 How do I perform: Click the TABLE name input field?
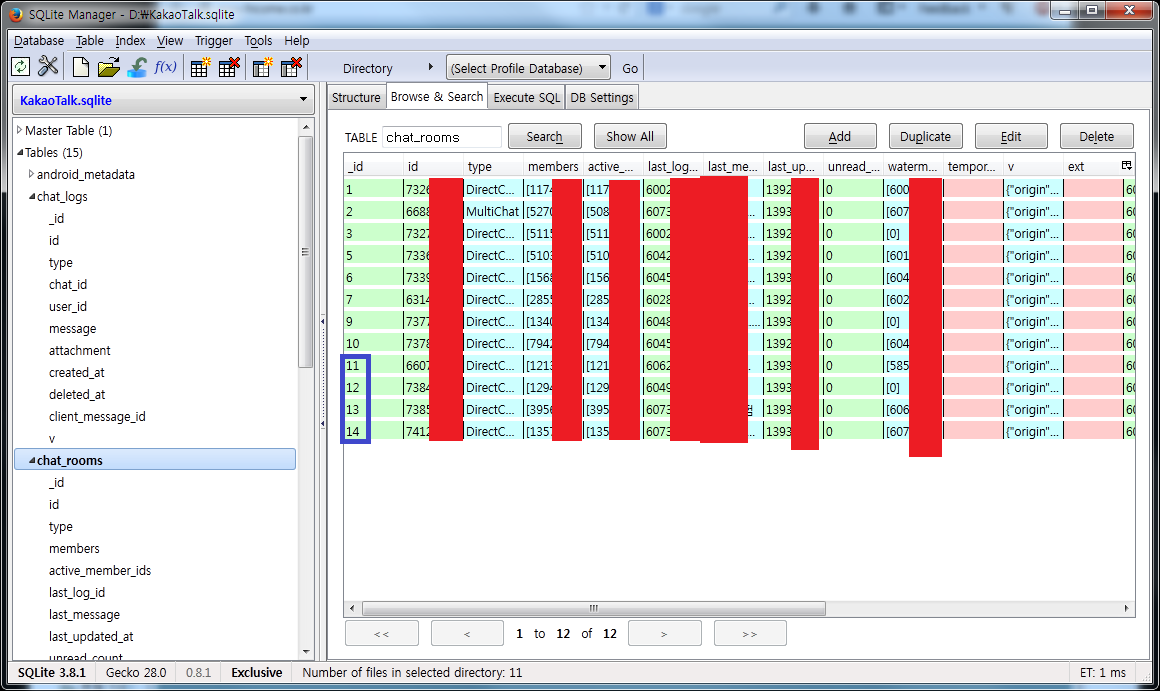[441, 137]
